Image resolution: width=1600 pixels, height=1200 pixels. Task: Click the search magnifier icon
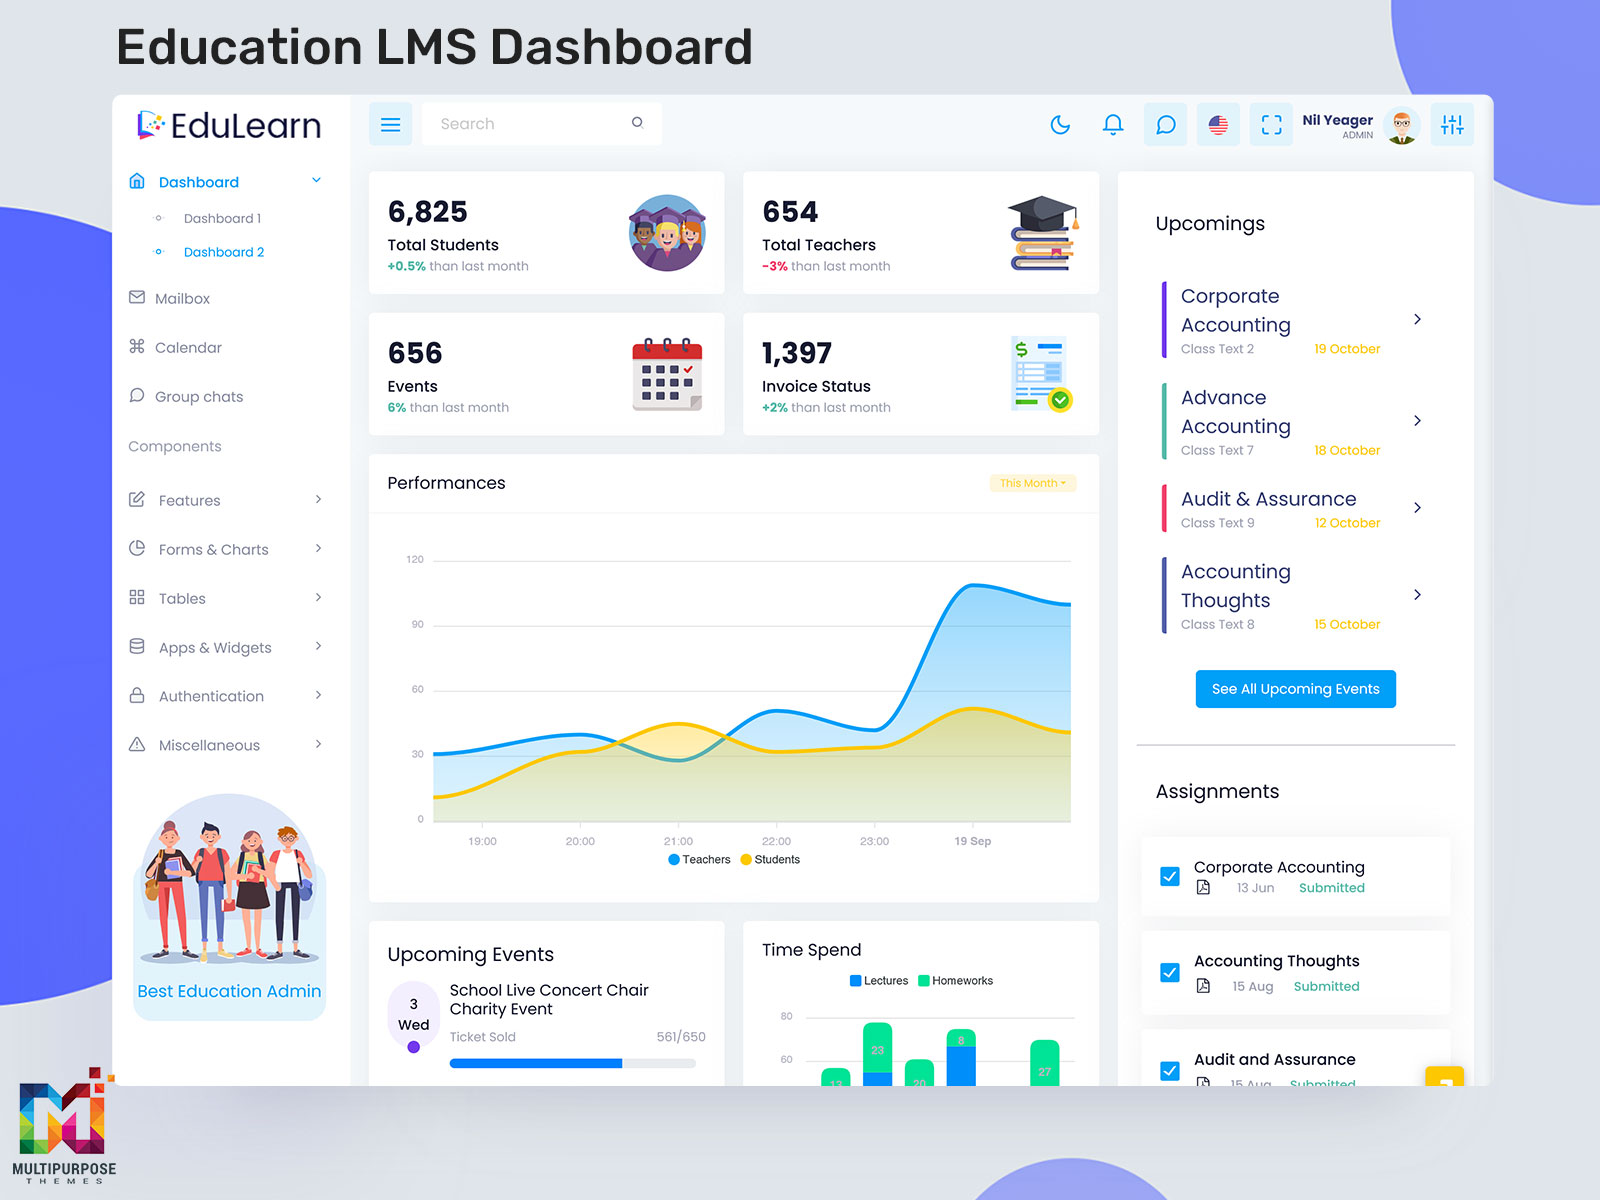[x=637, y=123]
